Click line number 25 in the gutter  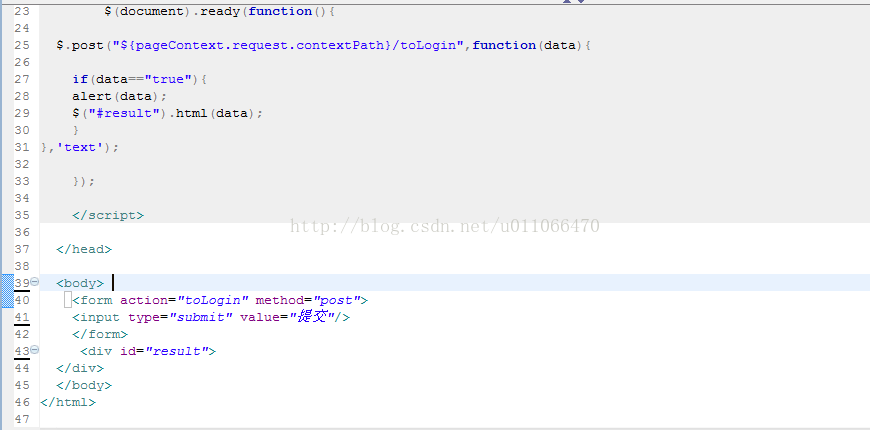22,45
